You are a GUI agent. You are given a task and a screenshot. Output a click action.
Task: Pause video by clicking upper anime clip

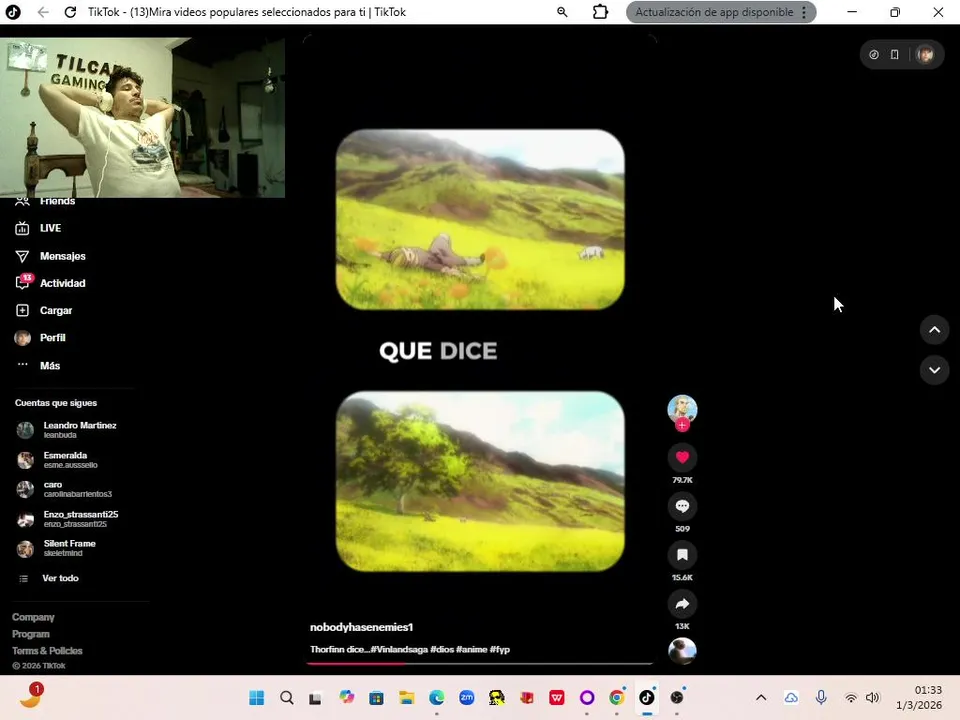click(480, 219)
